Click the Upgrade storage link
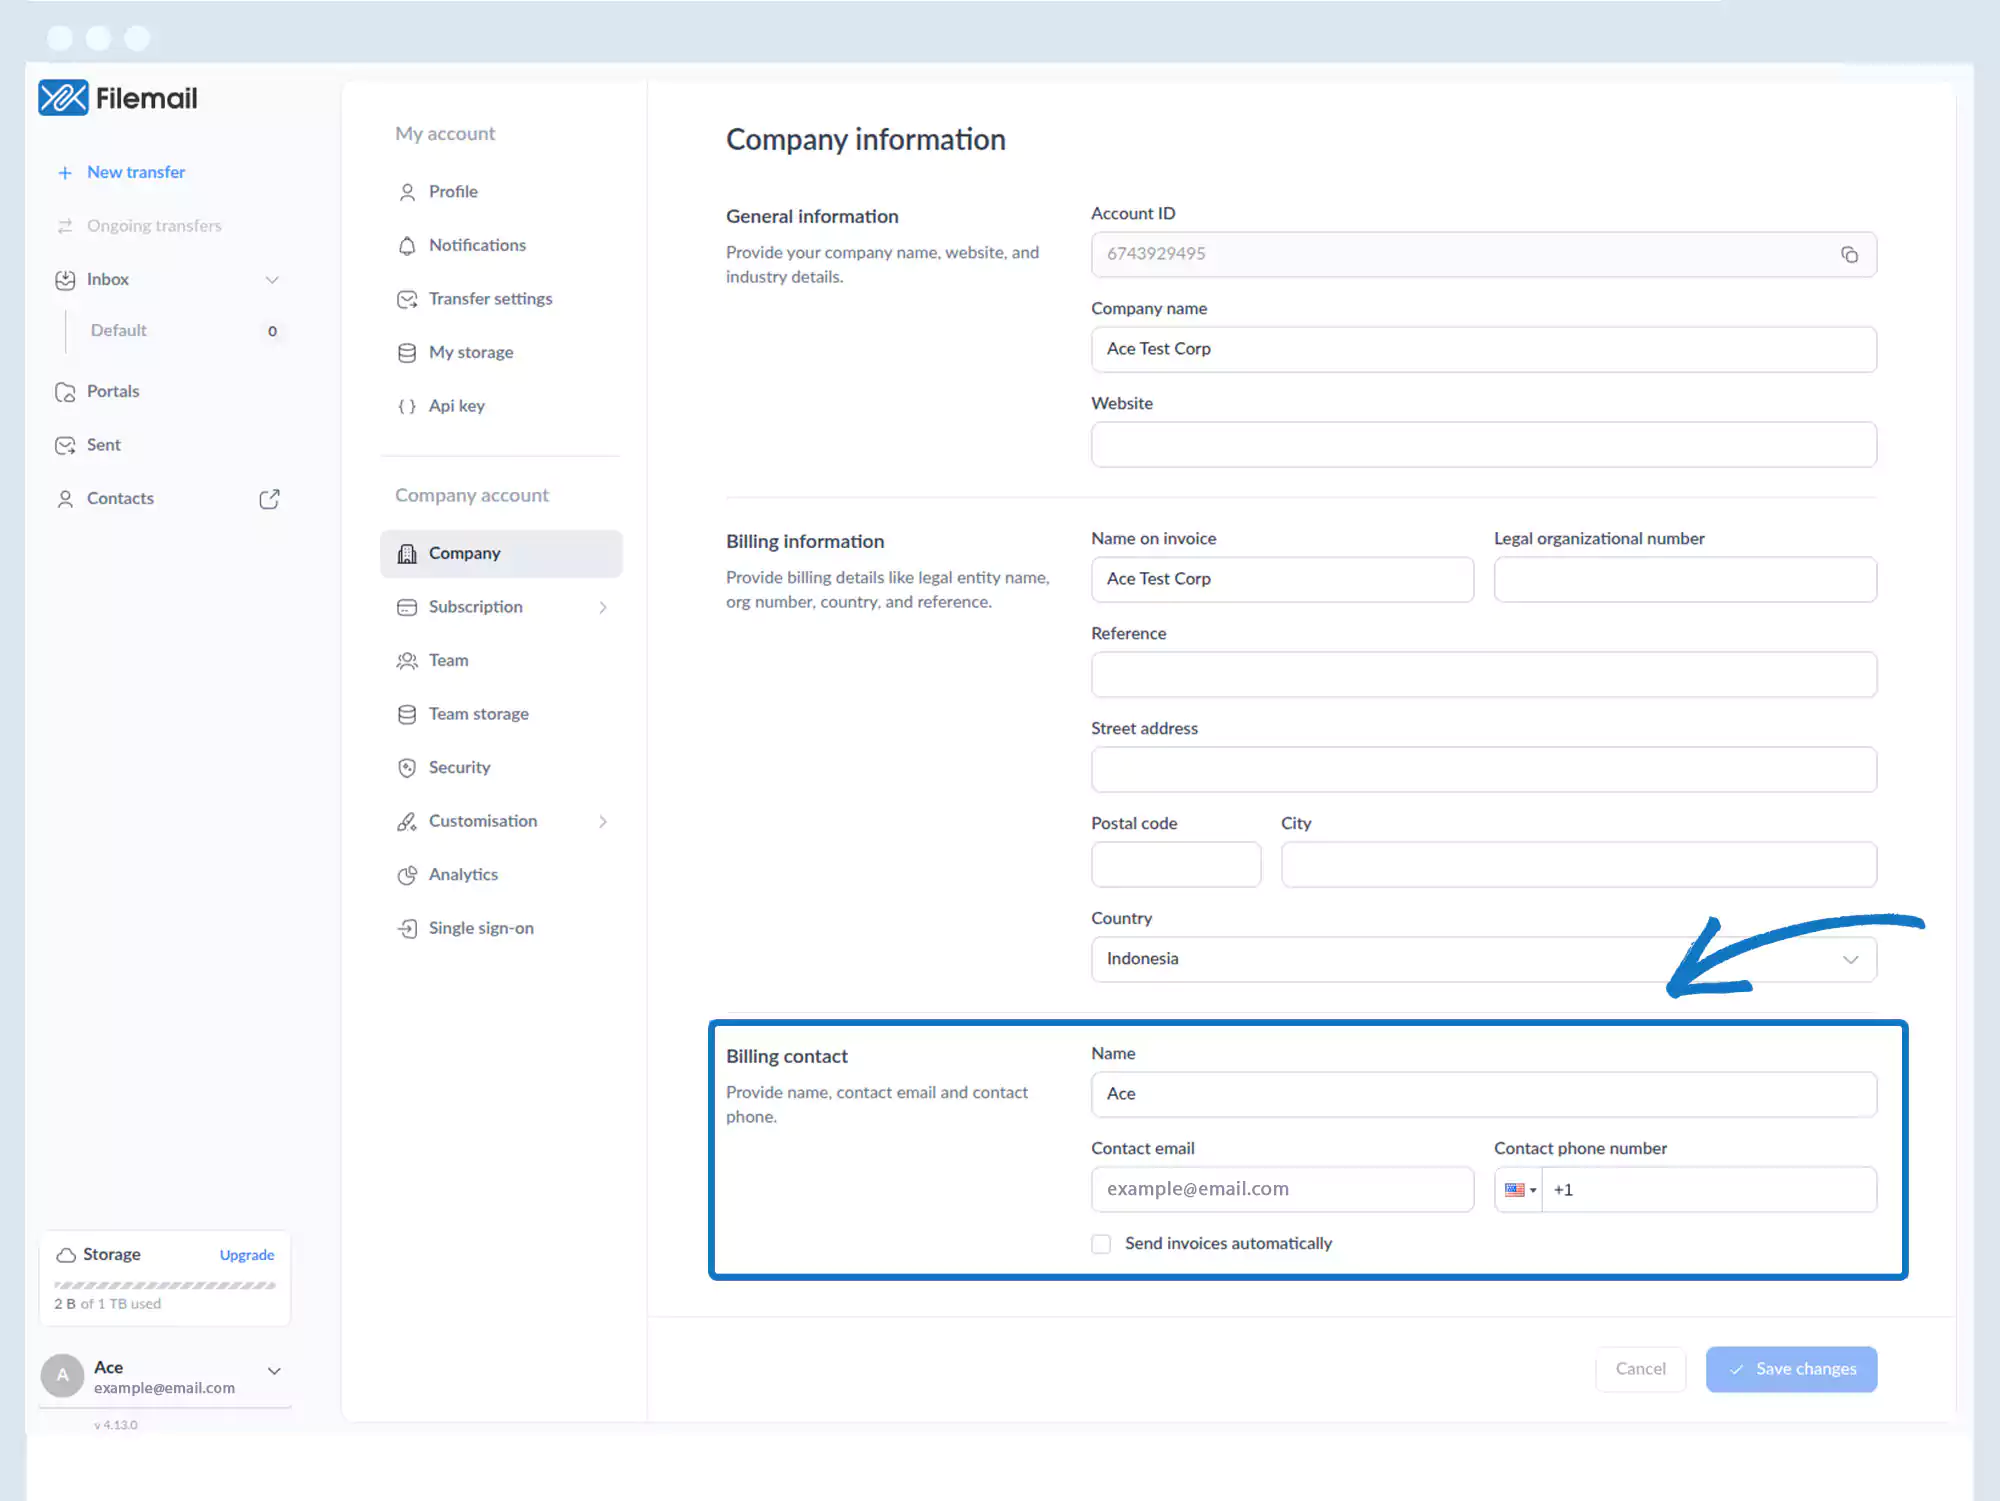This screenshot has height=1501, width=2000. tap(246, 1255)
